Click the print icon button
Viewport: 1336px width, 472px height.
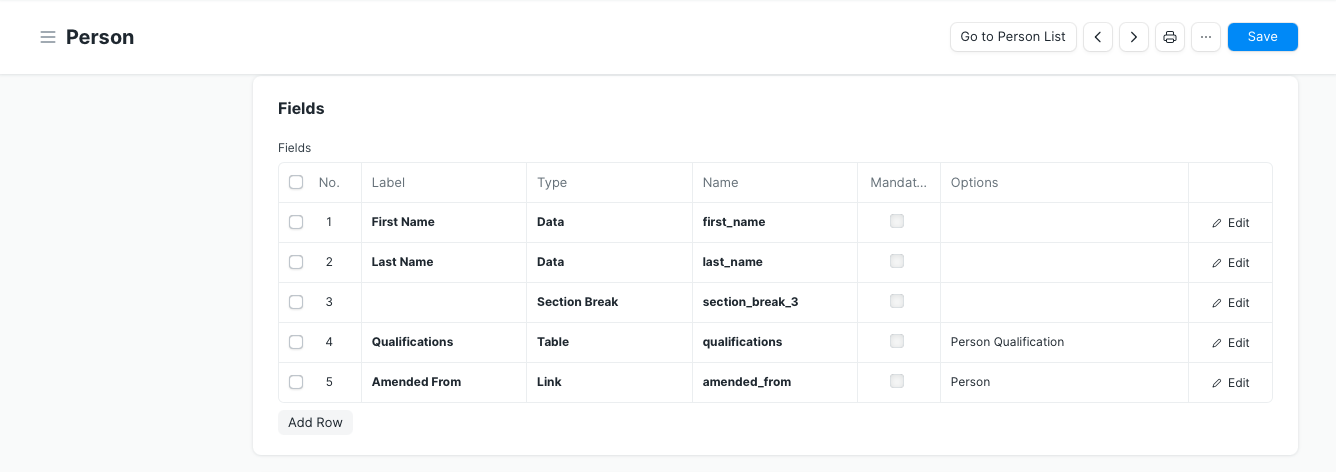[x=1170, y=37]
